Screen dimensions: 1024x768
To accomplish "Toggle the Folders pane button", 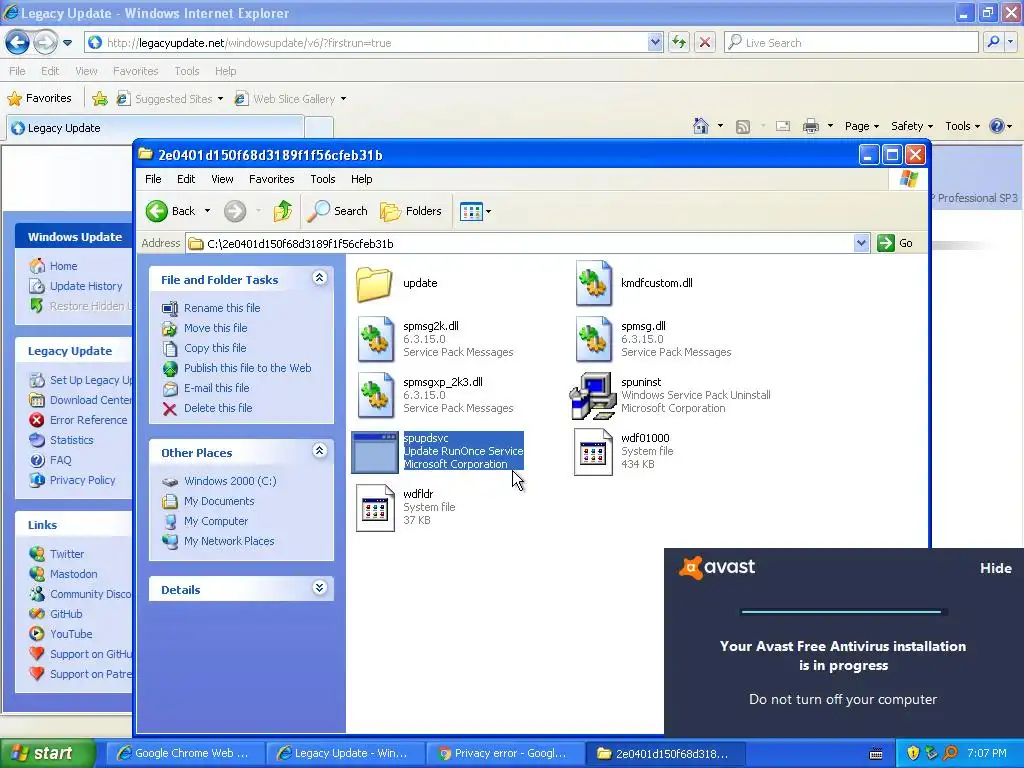I will click(411, 211).
